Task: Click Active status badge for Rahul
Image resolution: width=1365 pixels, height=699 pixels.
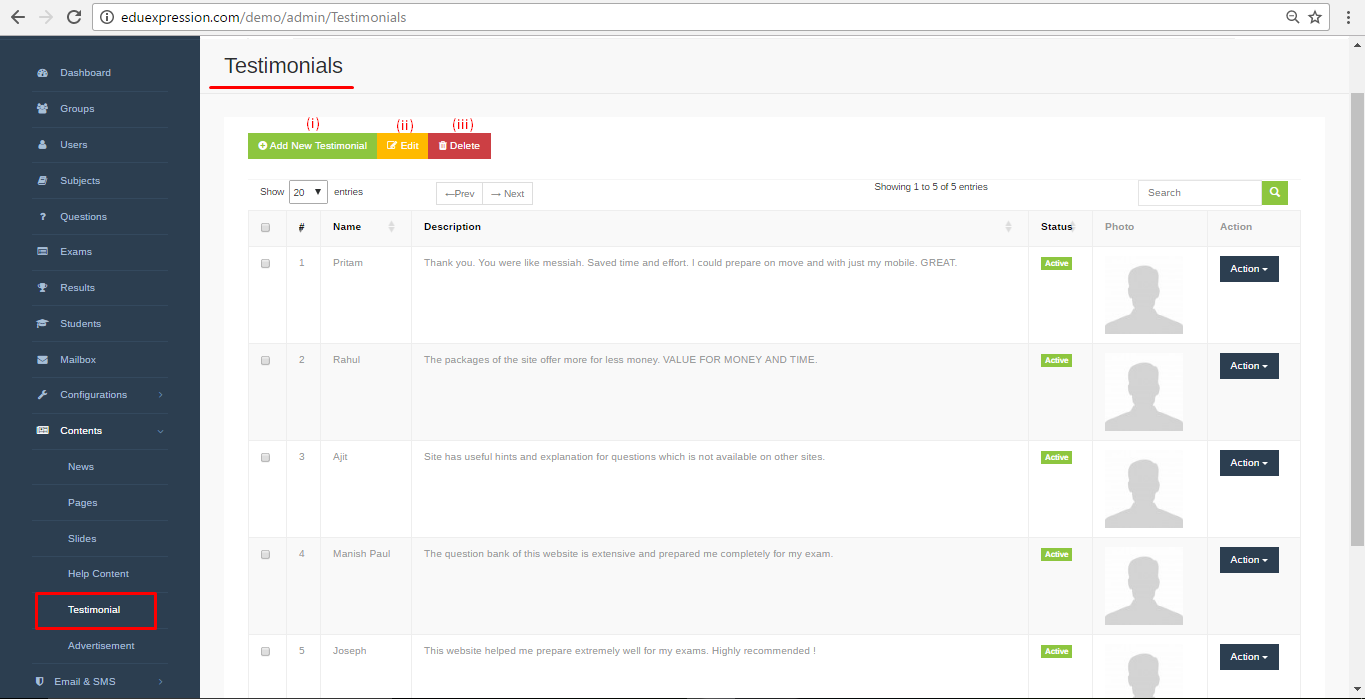Action: (1056, 360)
